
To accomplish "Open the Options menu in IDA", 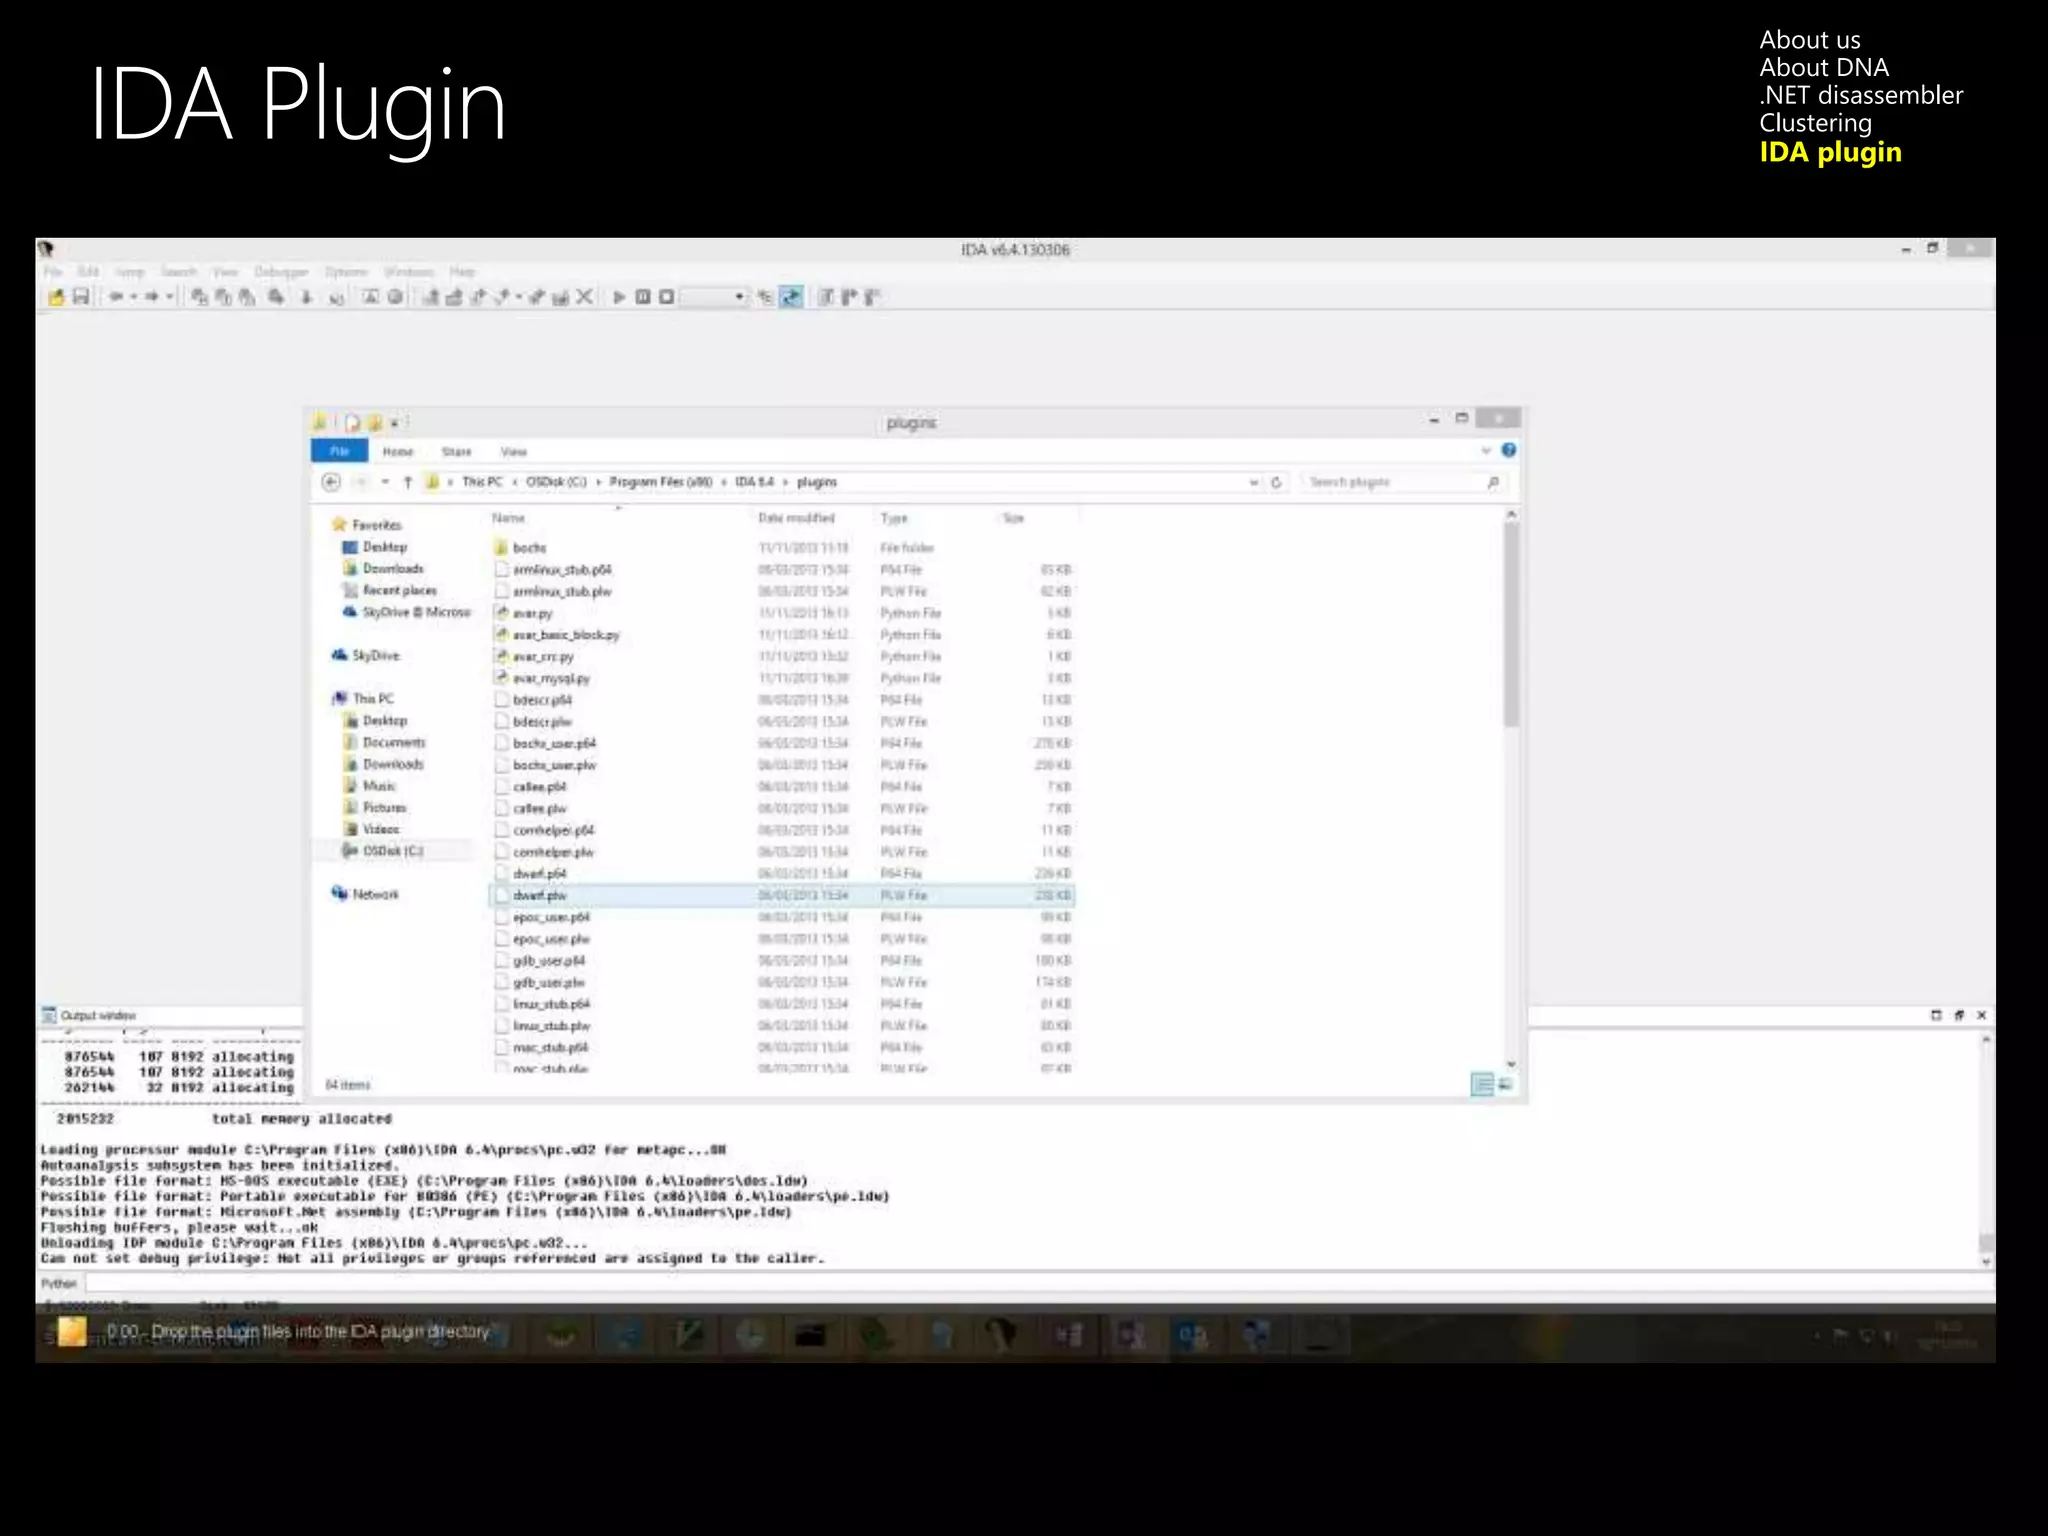I will (x=346, y=272).
